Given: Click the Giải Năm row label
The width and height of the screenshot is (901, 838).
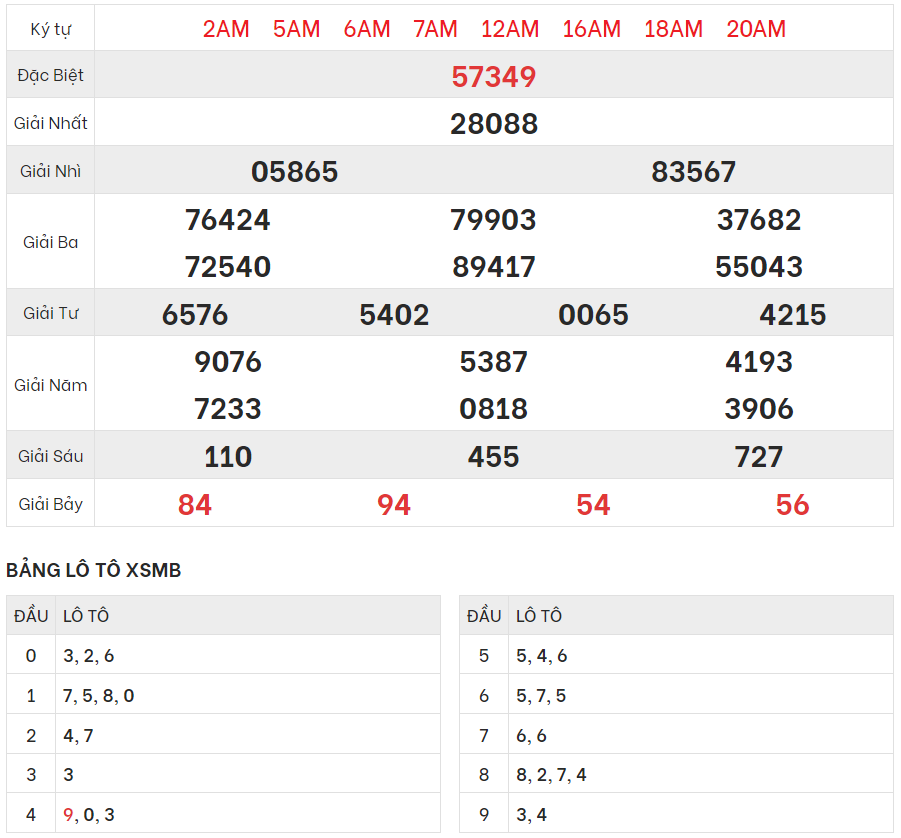Looking at the screenshot, I should click(51, 385).
